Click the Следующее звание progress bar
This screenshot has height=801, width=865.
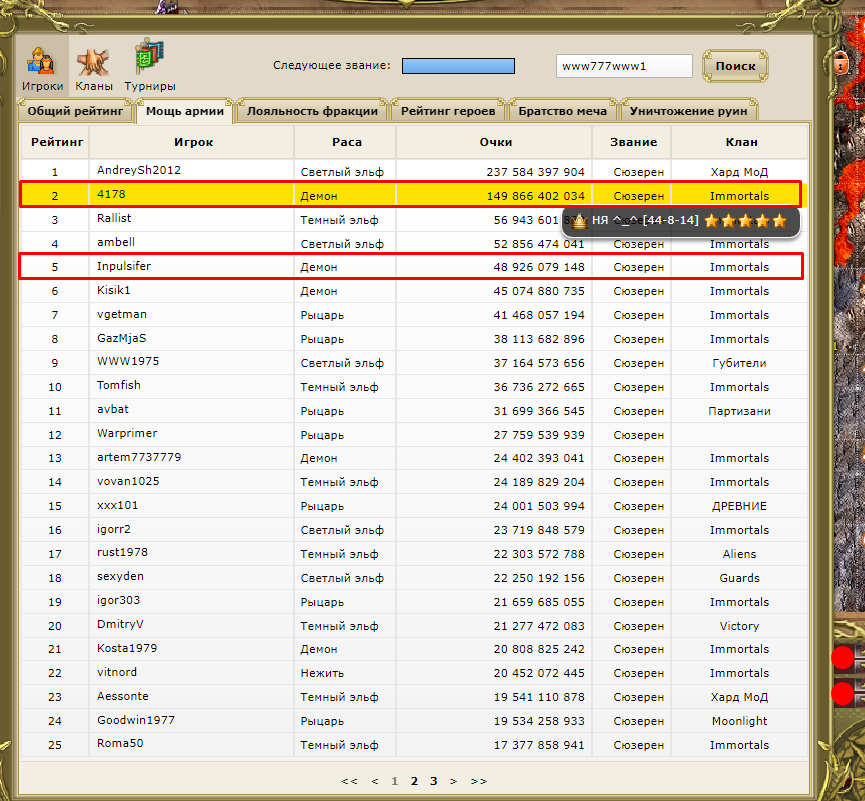click(458, 66)
